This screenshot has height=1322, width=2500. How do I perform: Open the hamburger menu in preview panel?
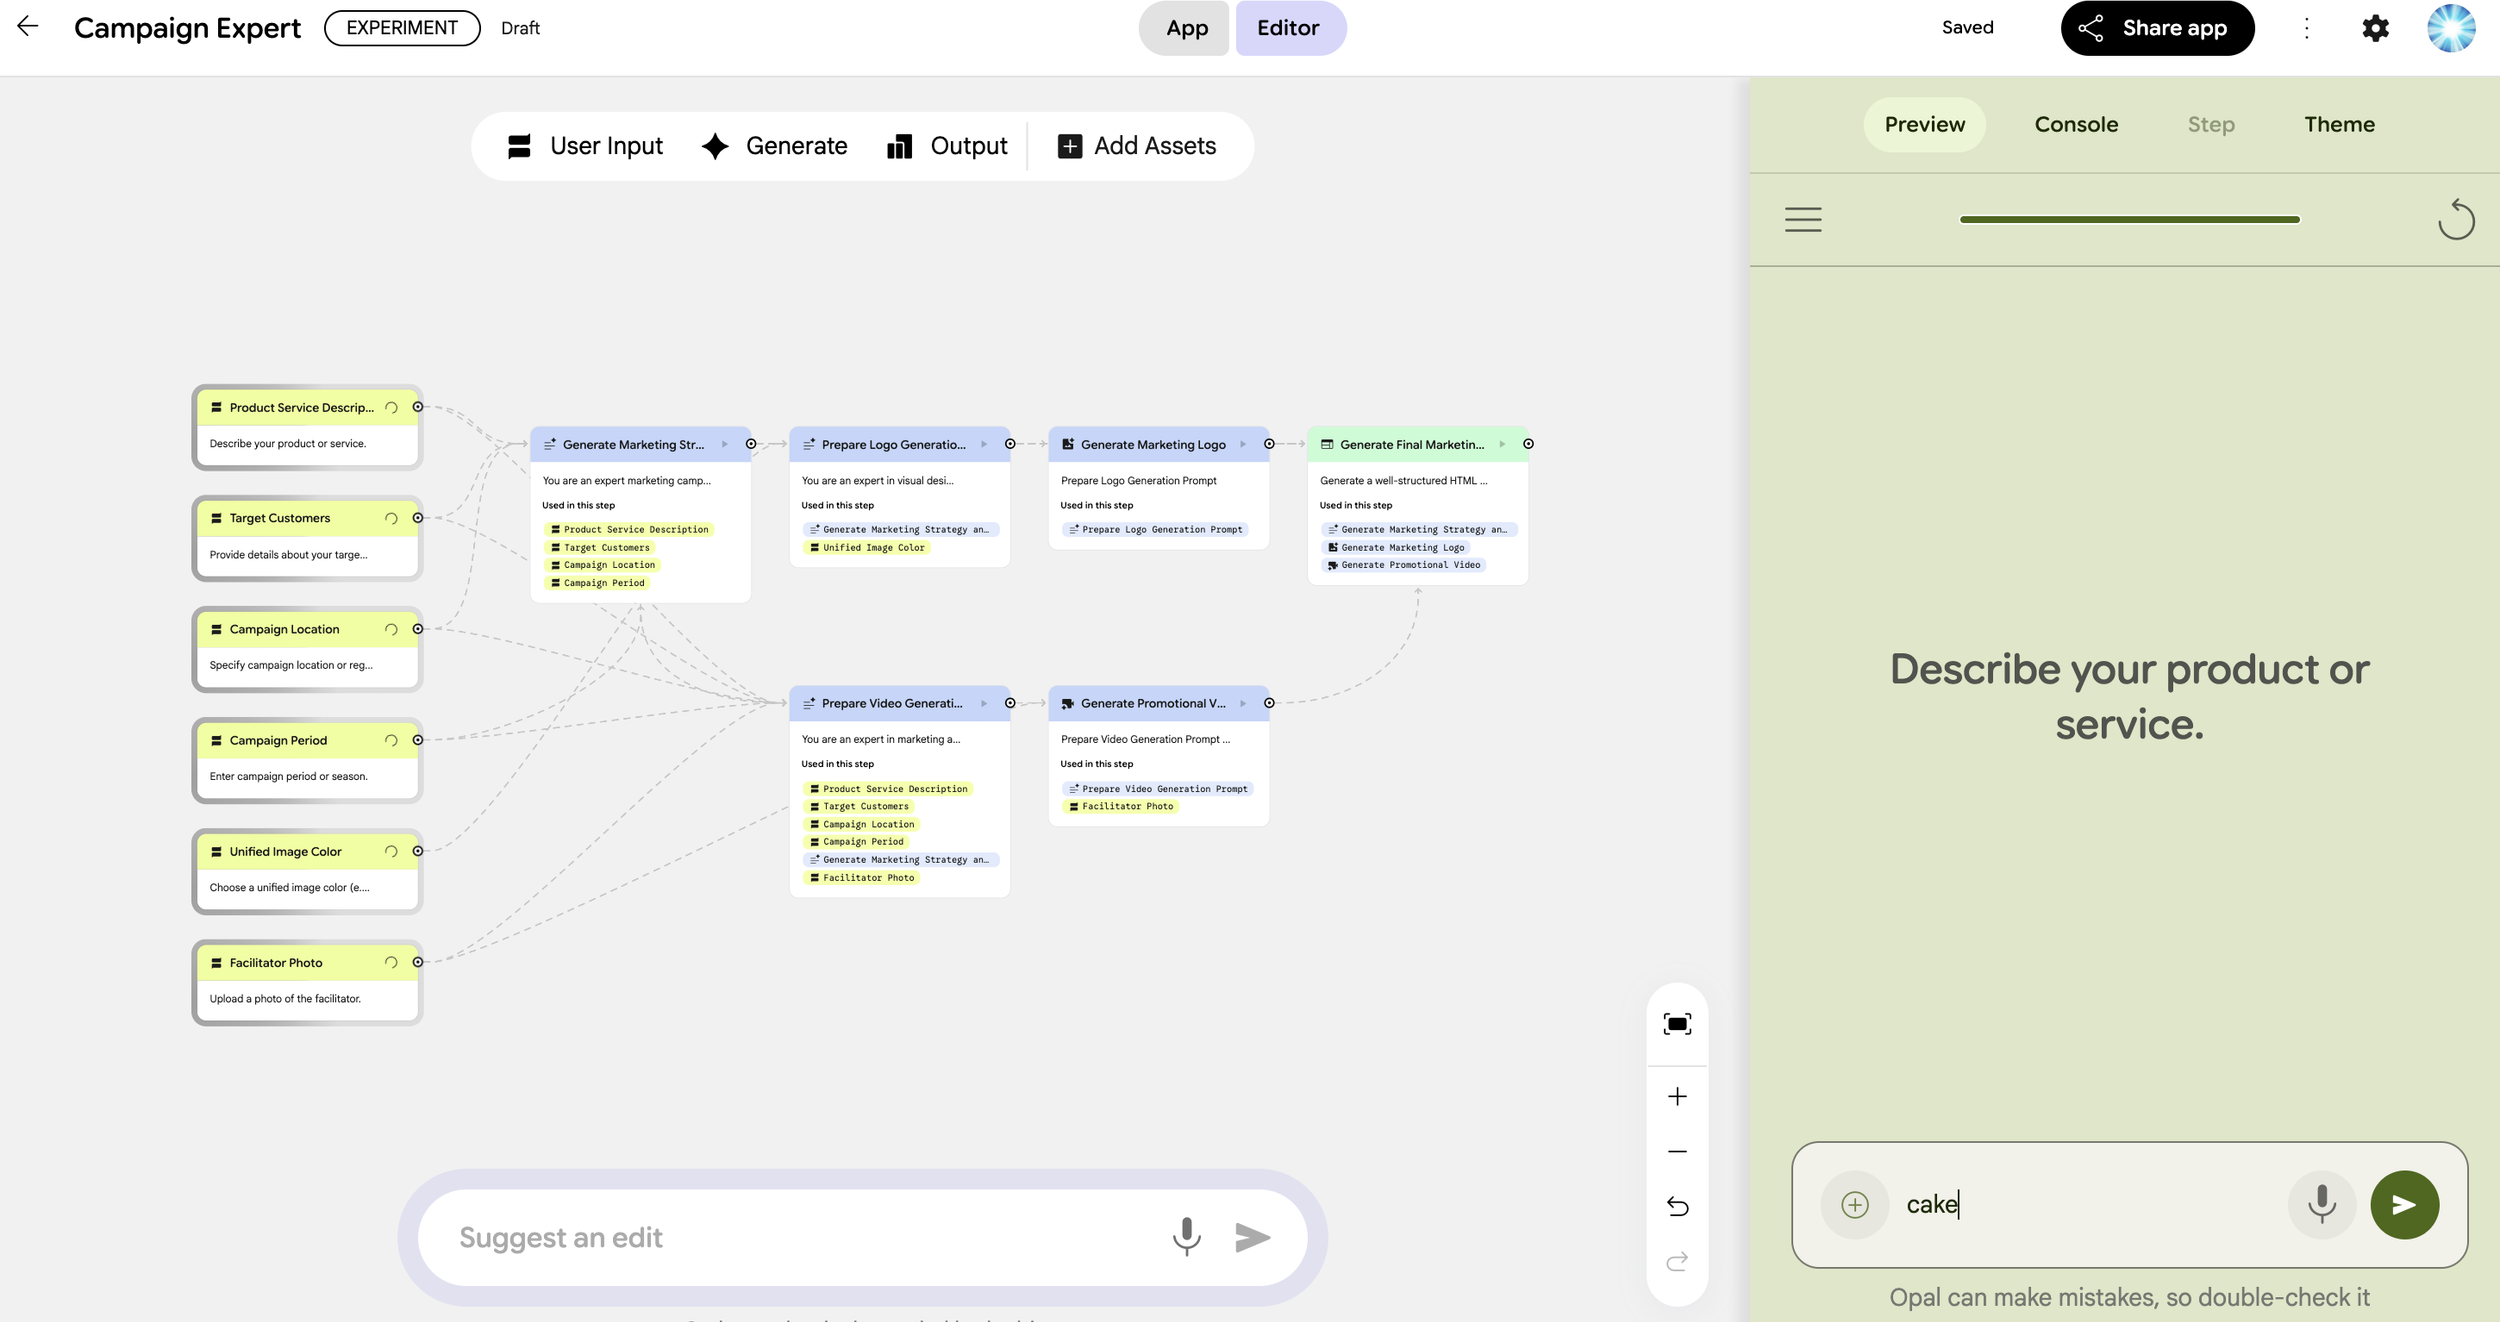click(x=1803, y=219)
